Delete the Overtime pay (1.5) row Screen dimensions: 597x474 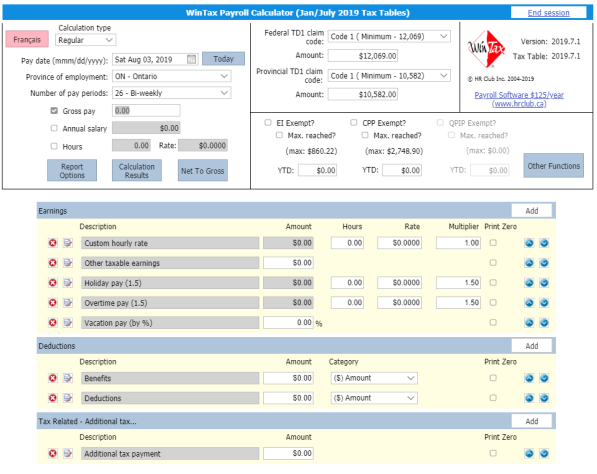pos(53,303)
